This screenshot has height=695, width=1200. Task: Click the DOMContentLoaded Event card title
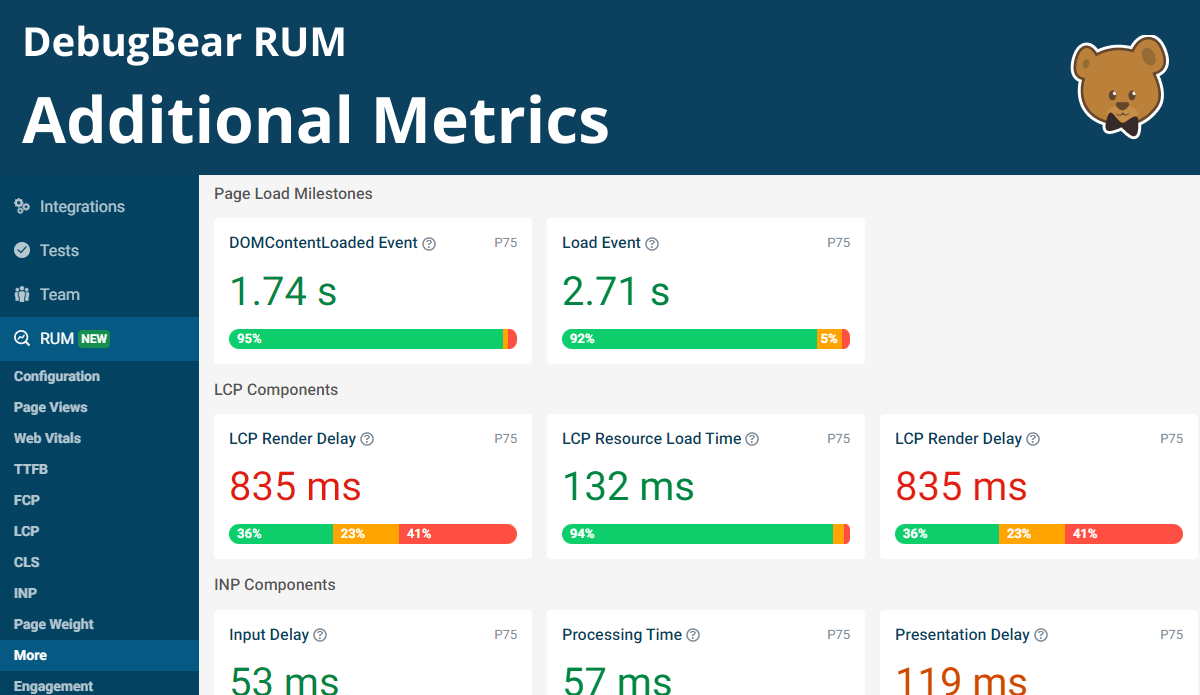[323, 243]
